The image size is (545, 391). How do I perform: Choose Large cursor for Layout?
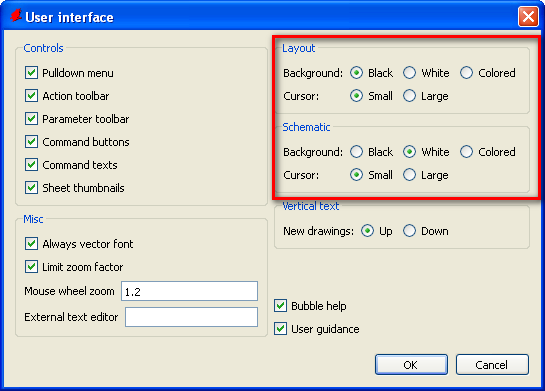click(x=409, y=96)
